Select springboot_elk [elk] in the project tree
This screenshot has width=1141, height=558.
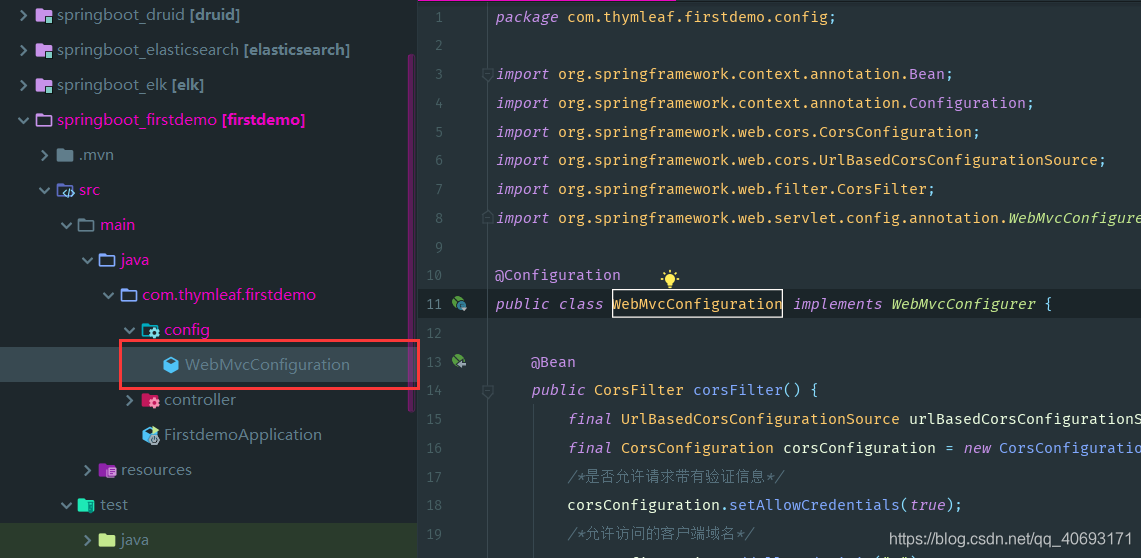pyautogui.click(x=130, y=85)
